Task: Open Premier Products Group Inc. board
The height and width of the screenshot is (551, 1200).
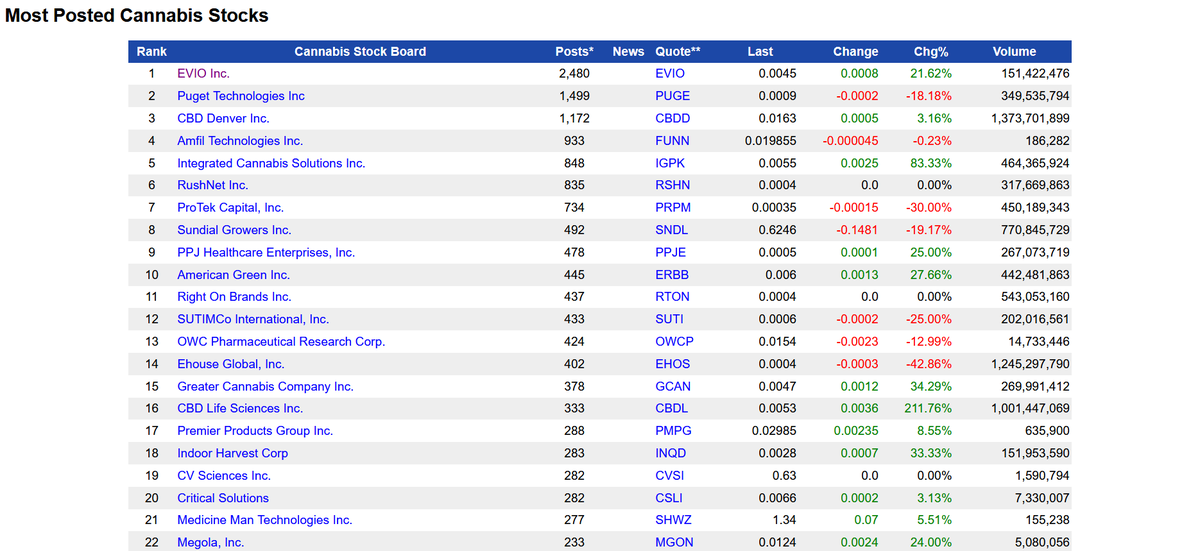Action: click(x=255, y=431)
